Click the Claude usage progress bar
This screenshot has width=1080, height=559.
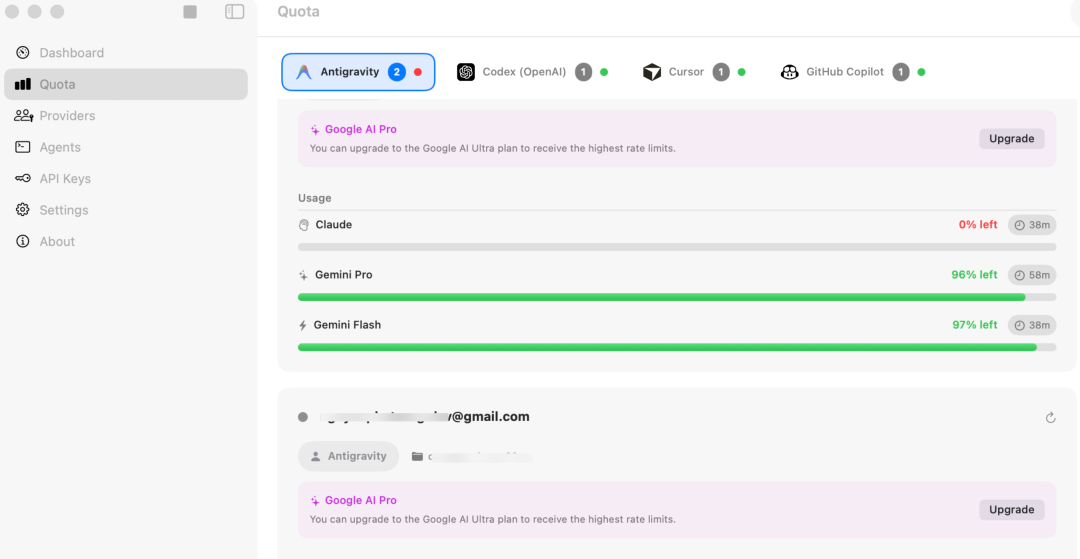677,246
